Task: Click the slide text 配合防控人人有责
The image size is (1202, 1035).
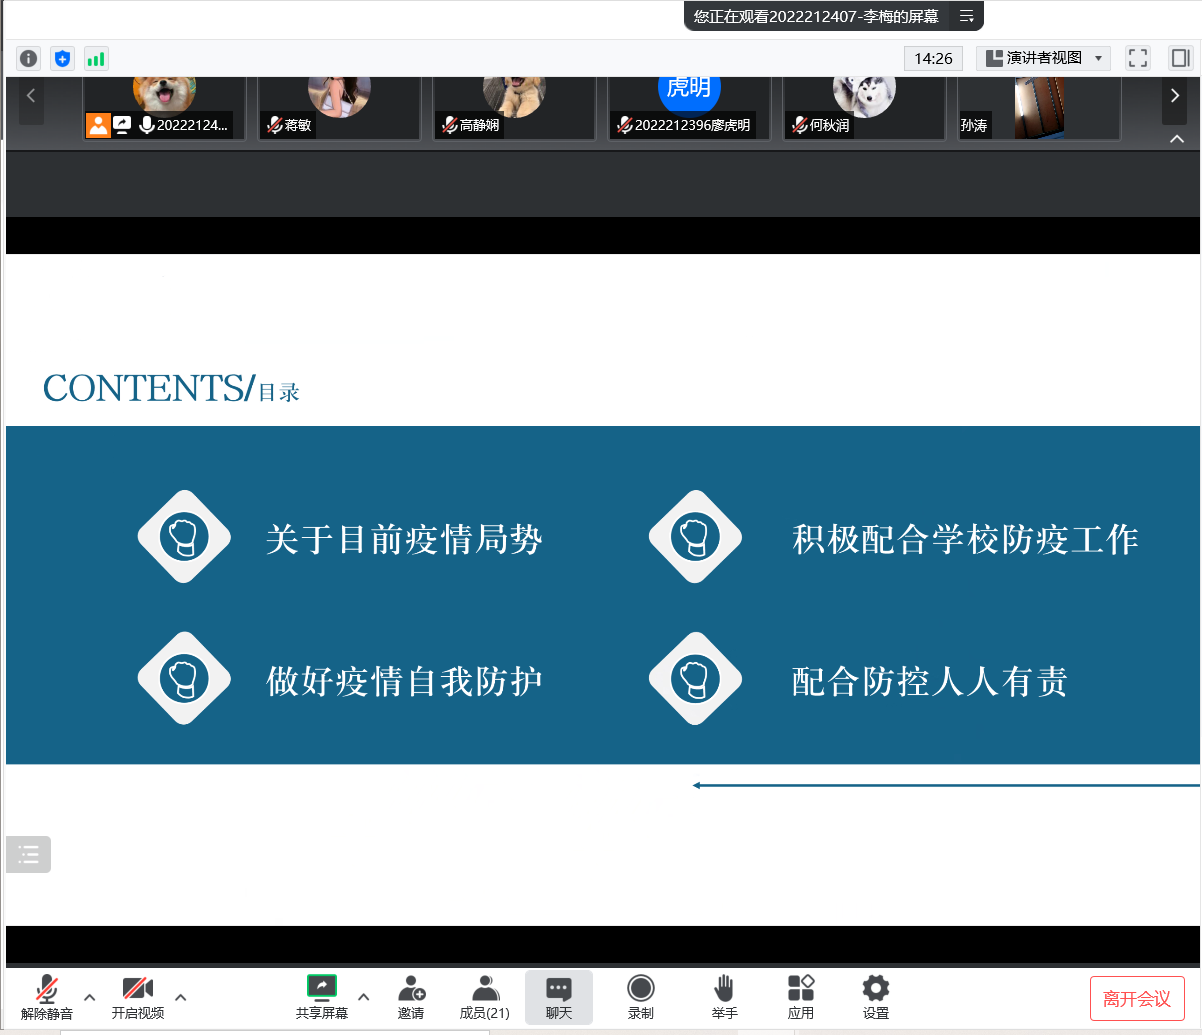Action: coord(930,681)
